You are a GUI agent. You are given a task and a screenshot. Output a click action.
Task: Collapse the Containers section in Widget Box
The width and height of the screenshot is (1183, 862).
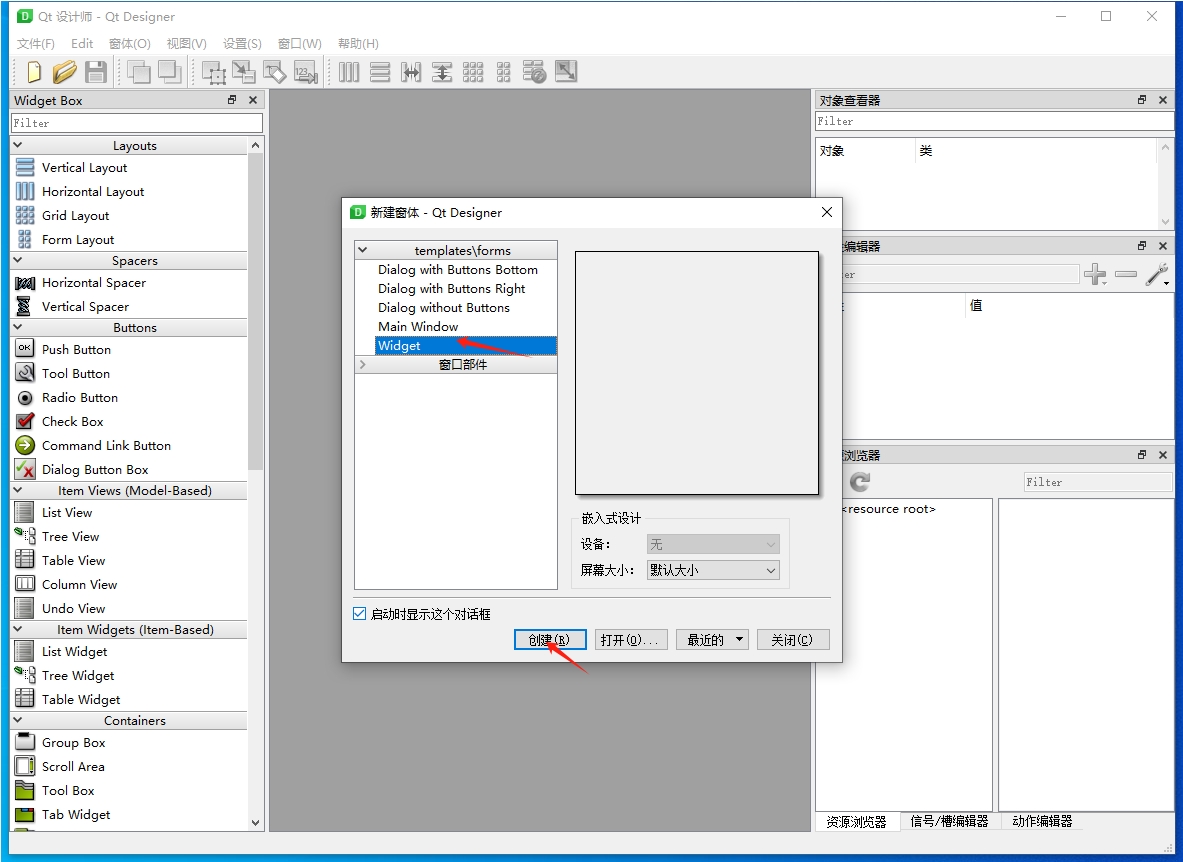click(18, 720)
